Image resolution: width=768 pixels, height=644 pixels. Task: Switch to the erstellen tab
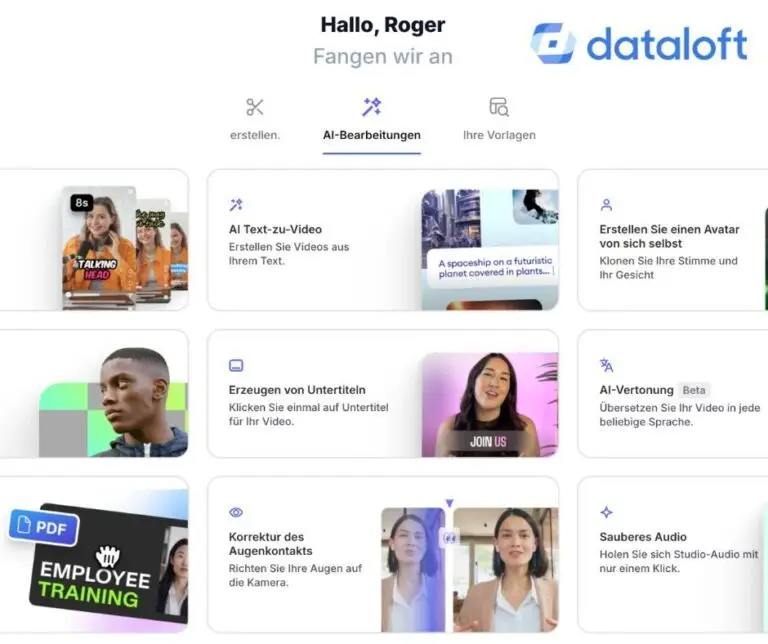tap(255, 135)
